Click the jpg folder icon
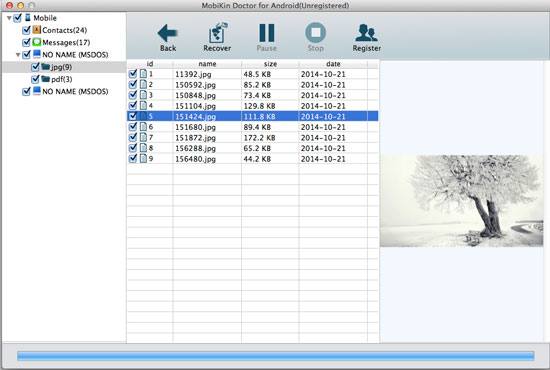This screenshot has width=550, height=370. 46,67
